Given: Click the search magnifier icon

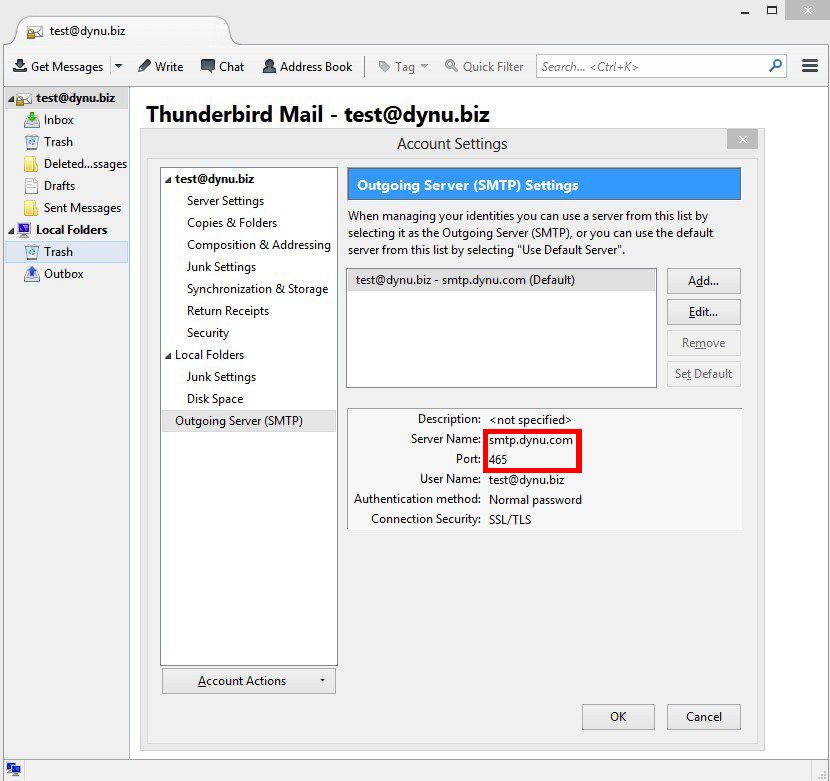Looking at the screenshot, I should coord(775,66).
